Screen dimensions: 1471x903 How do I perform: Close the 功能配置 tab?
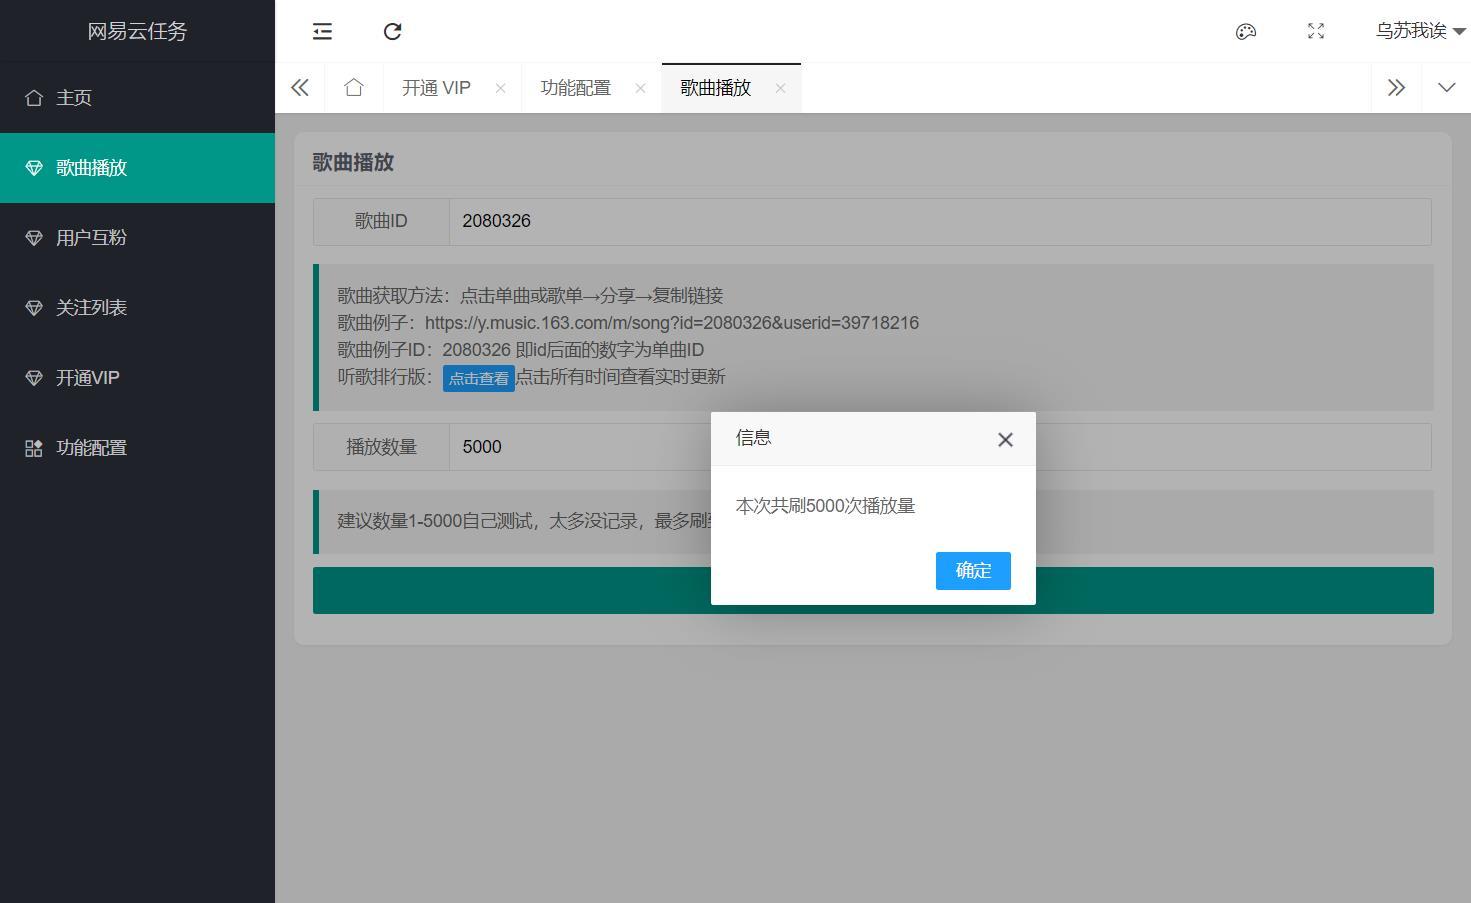tap(640, 88)
